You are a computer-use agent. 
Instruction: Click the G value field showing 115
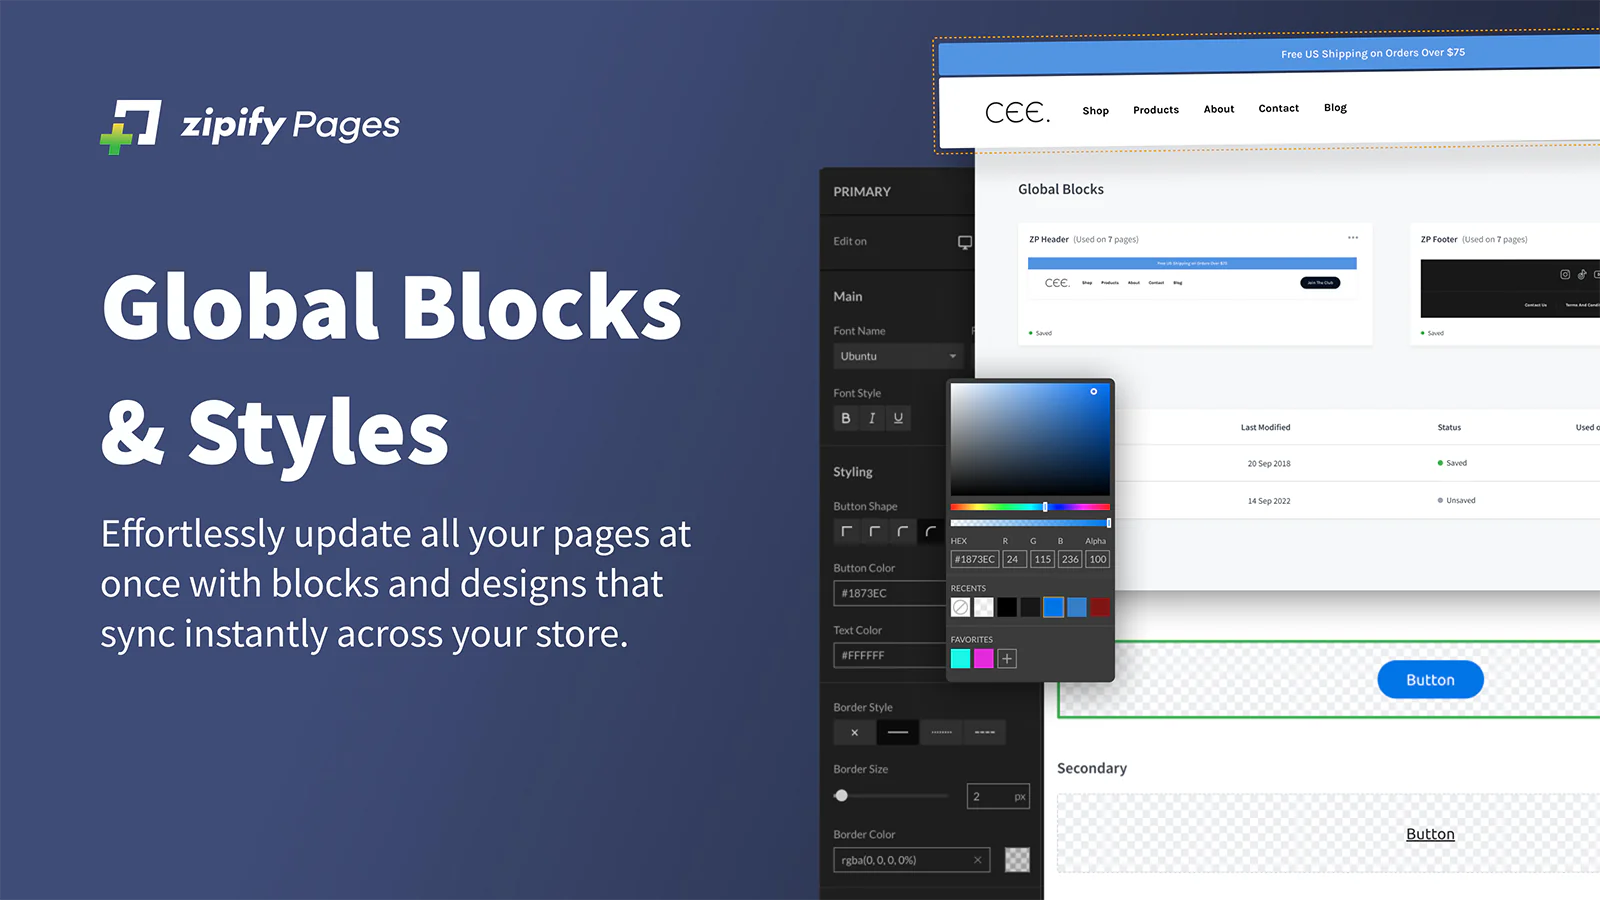[x=1043, y=559]
